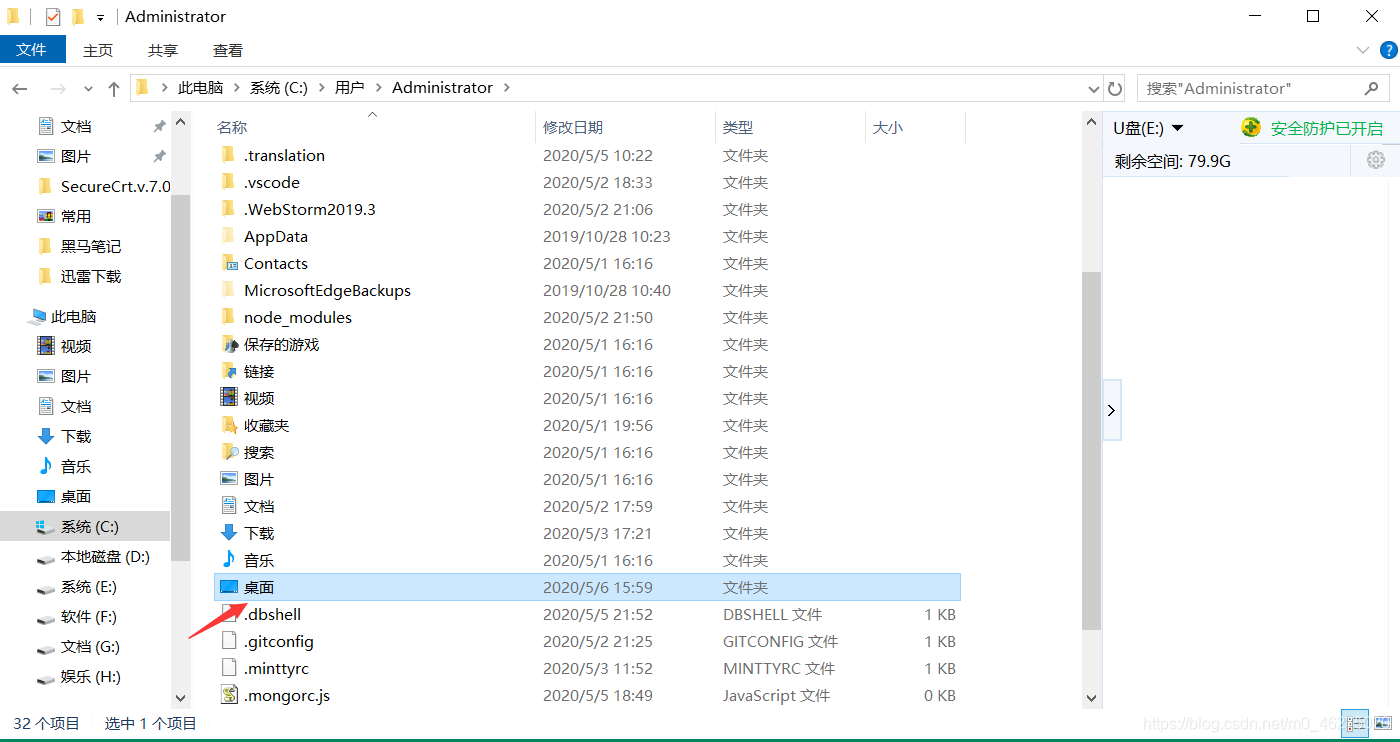The width and height of the screenshot is (1400, 742).
Task: Click the 视频 film icon in file list
Action: (229, 398)
